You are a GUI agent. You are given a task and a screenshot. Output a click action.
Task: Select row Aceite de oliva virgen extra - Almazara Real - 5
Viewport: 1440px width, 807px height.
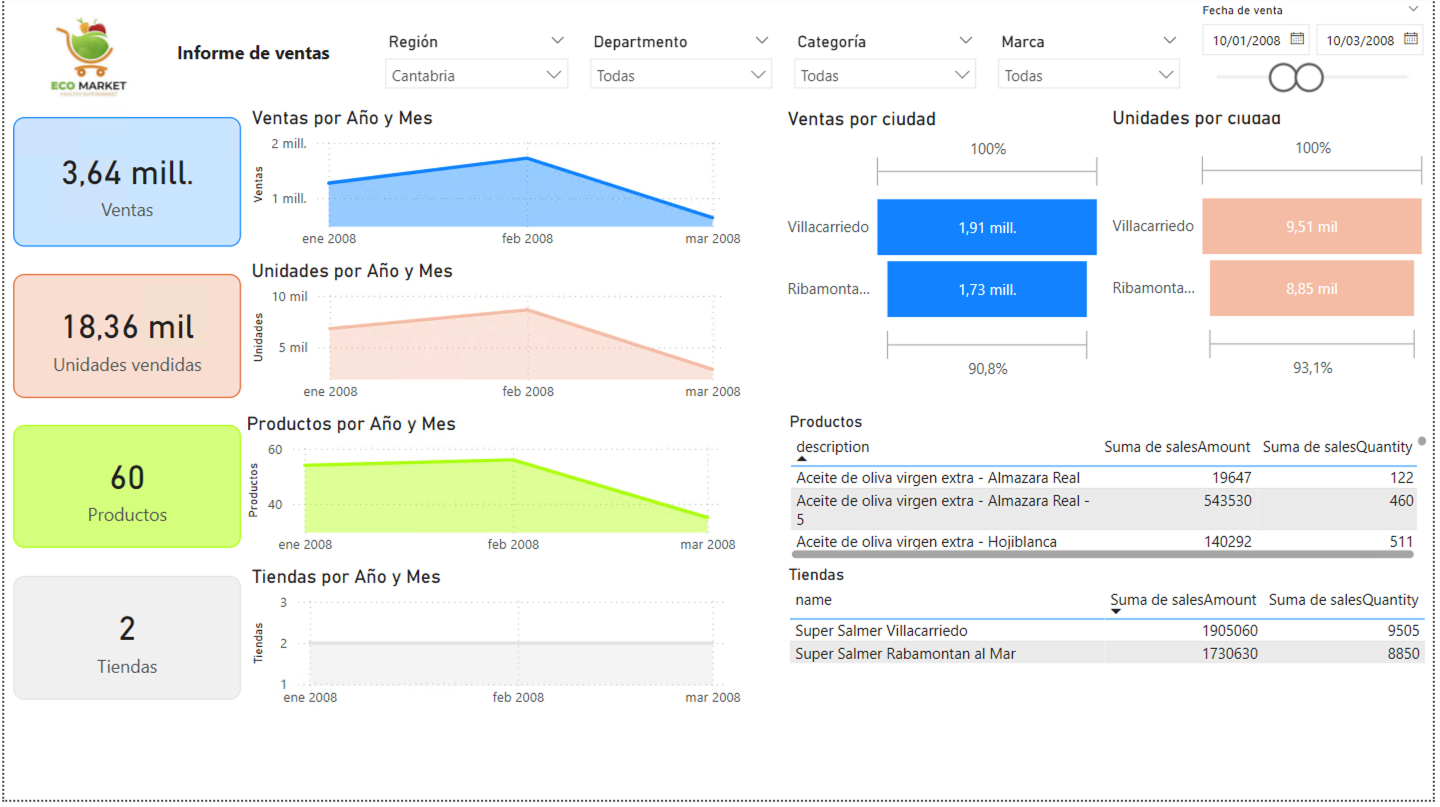click(x=1103, y=510)
